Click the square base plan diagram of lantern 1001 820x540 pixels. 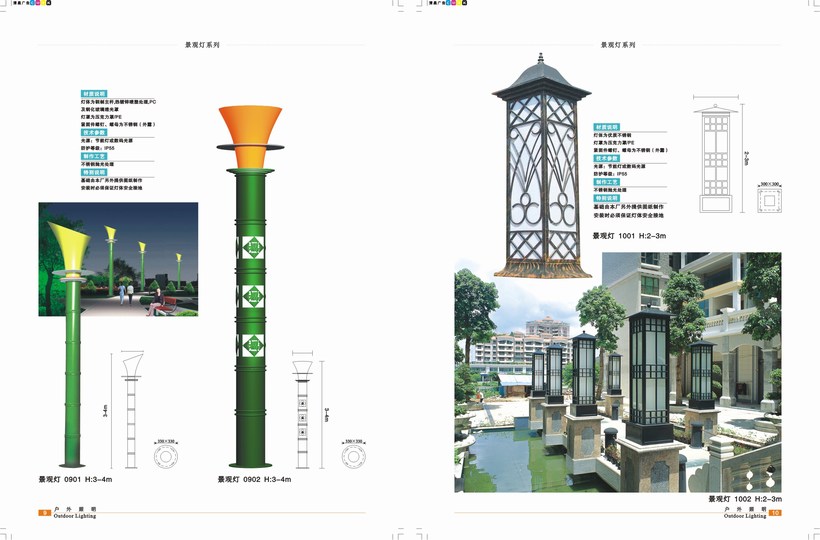[771, 202]
